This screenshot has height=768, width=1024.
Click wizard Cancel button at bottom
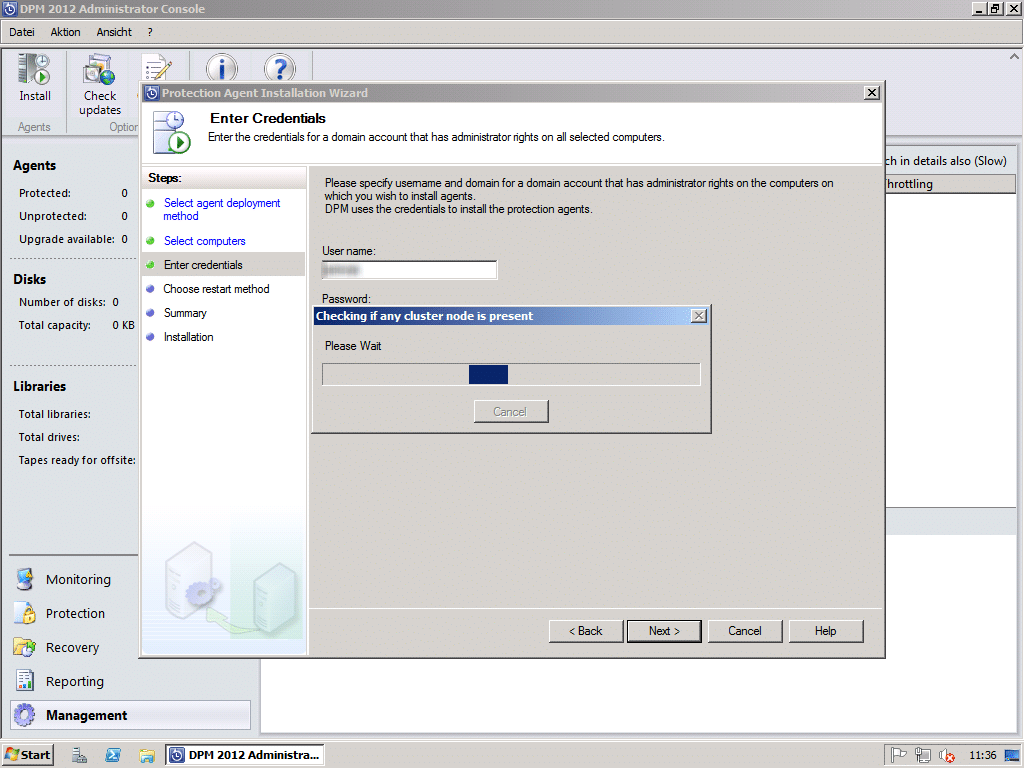(x=744, y=631)
